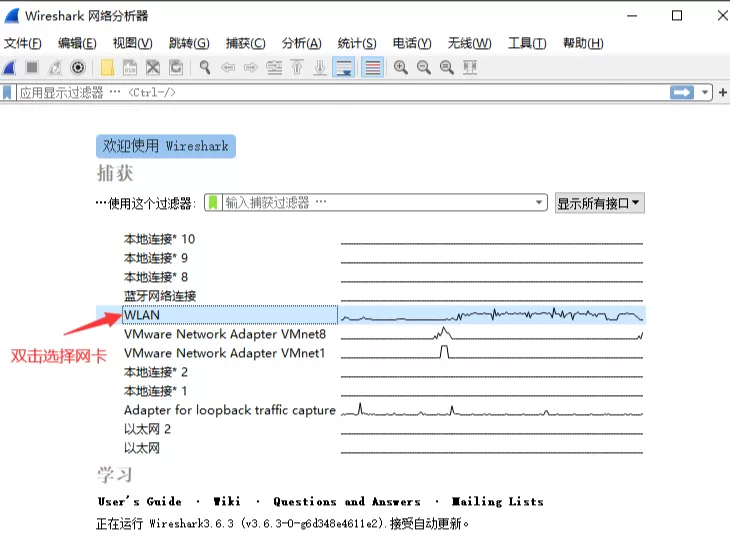Open the Wiki link
Image resolution: width=730 pixels, height=537 pixels.
point(227,502)
